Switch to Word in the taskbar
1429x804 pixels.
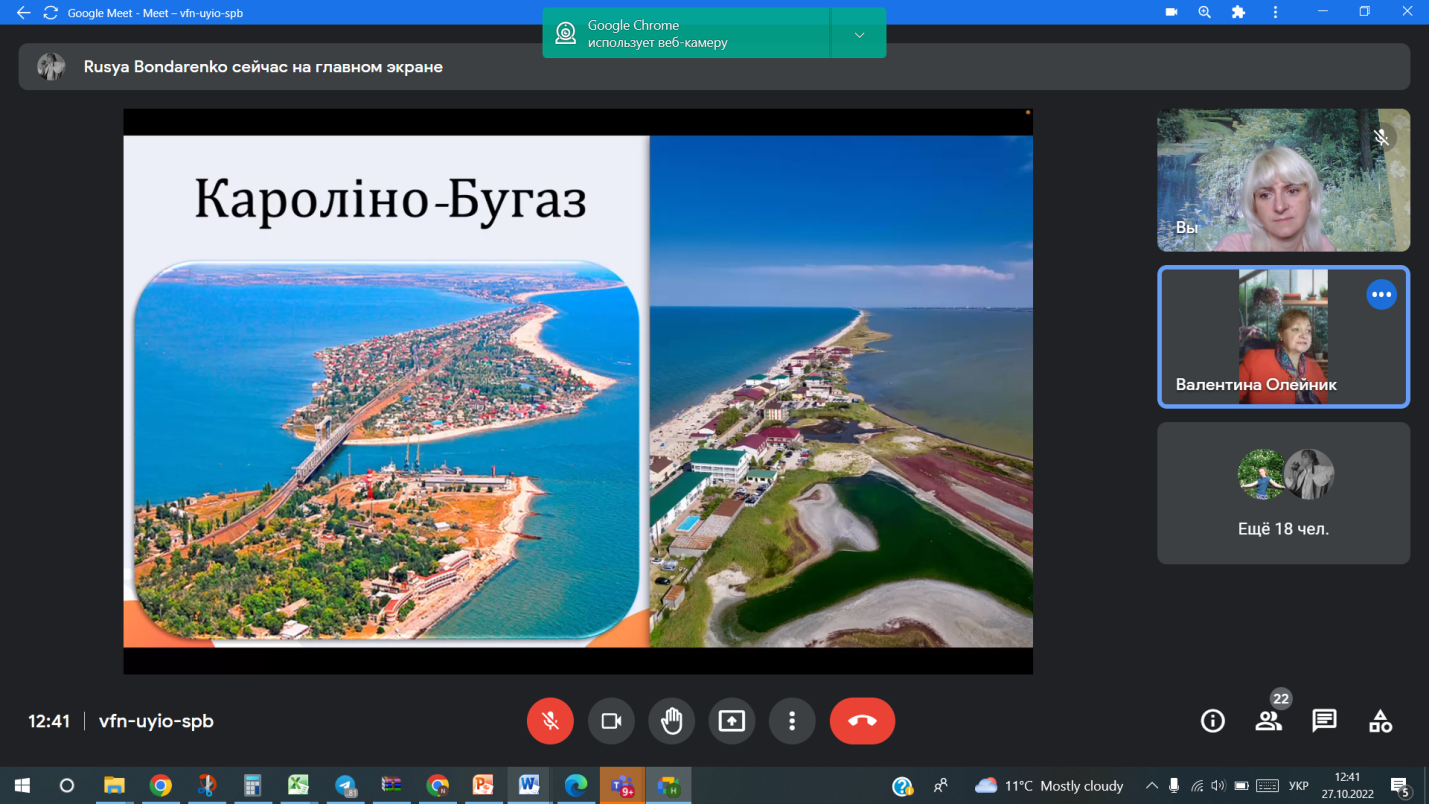point(529,785)
